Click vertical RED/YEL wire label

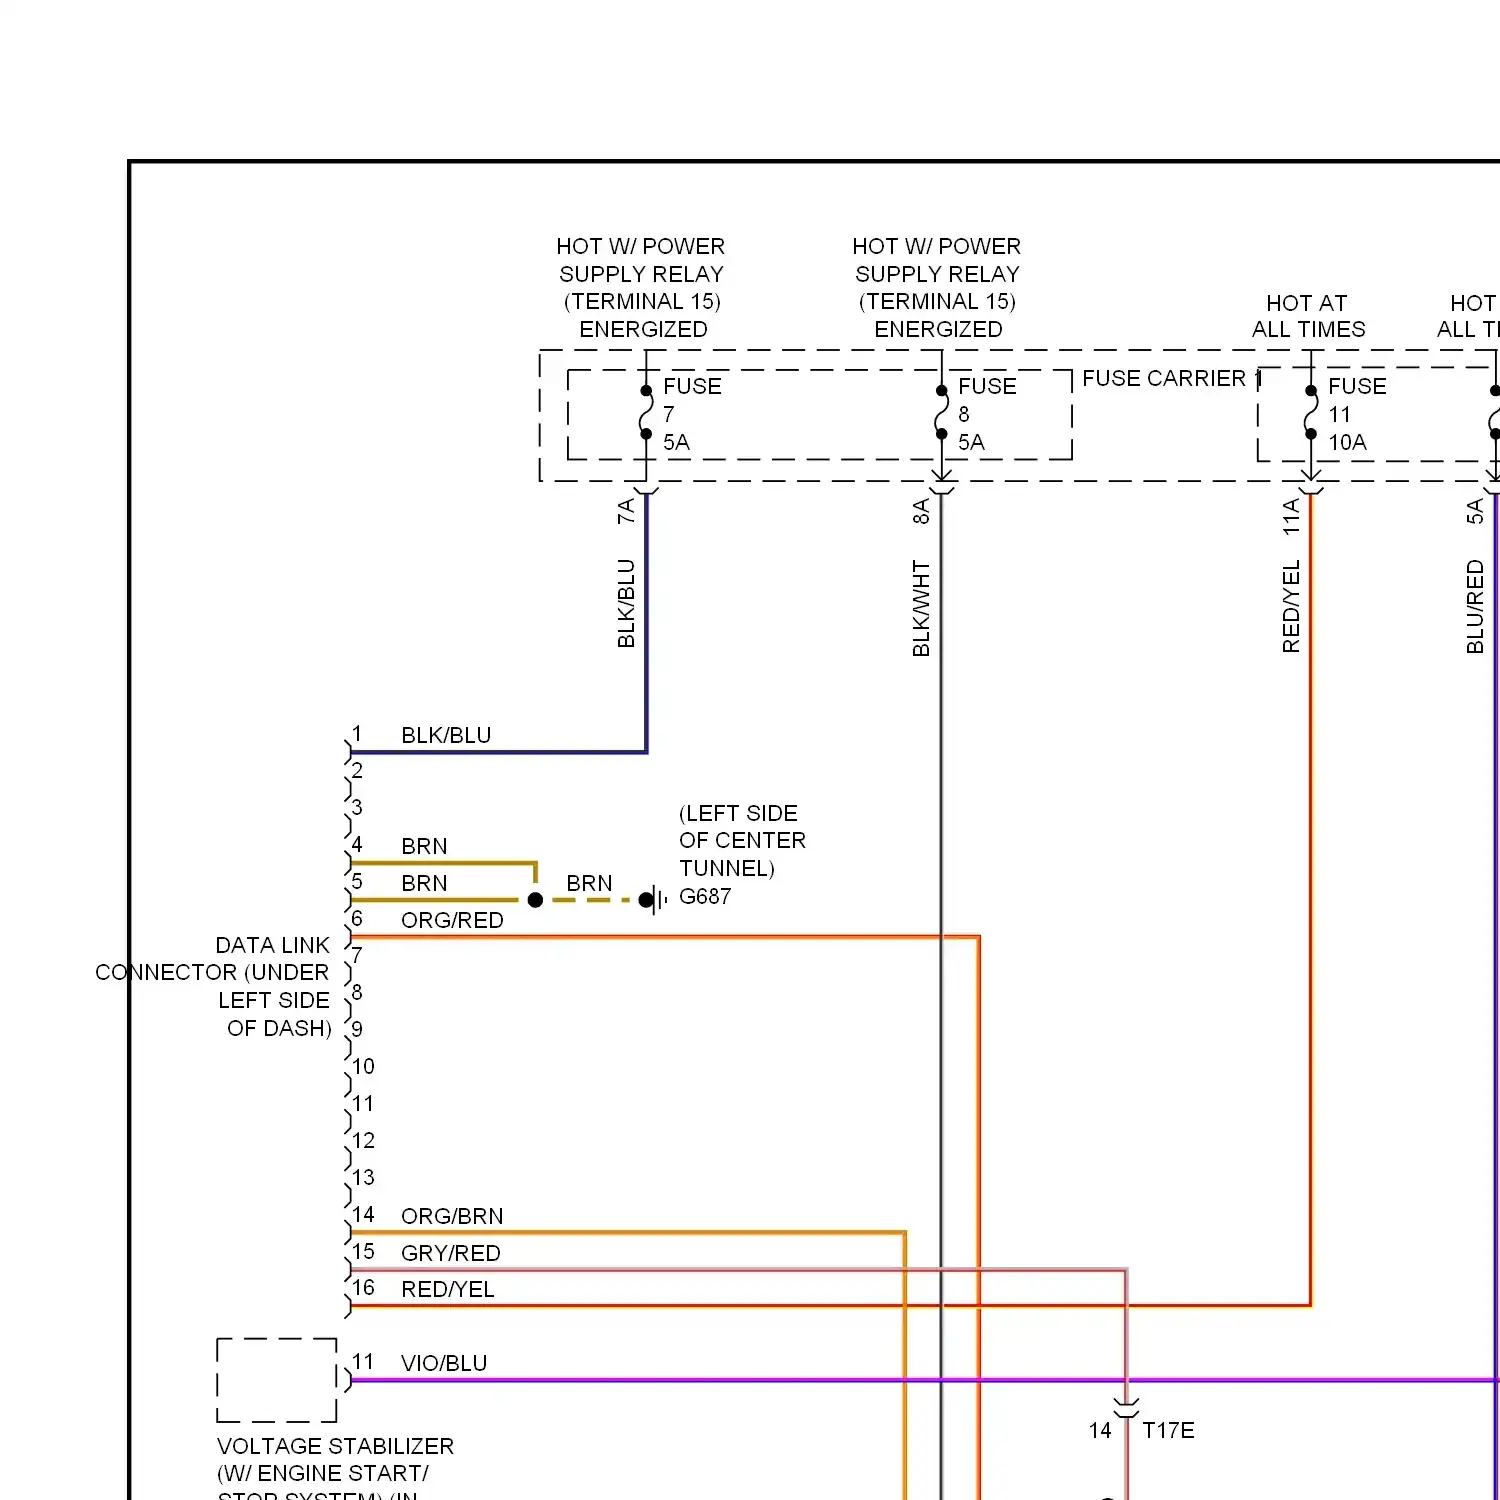[x=1291, y=606]
